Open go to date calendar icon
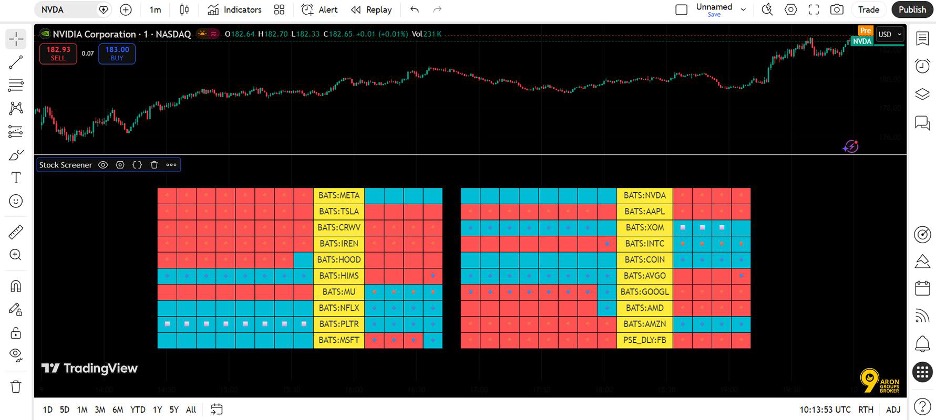Image resolution: width=936 pixels, height=420 pixels. click(x=217, y=410)
